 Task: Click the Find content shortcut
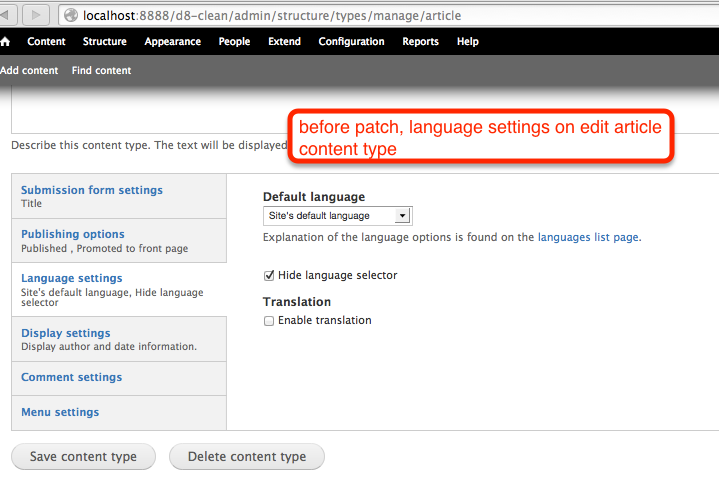coord(101,71)
